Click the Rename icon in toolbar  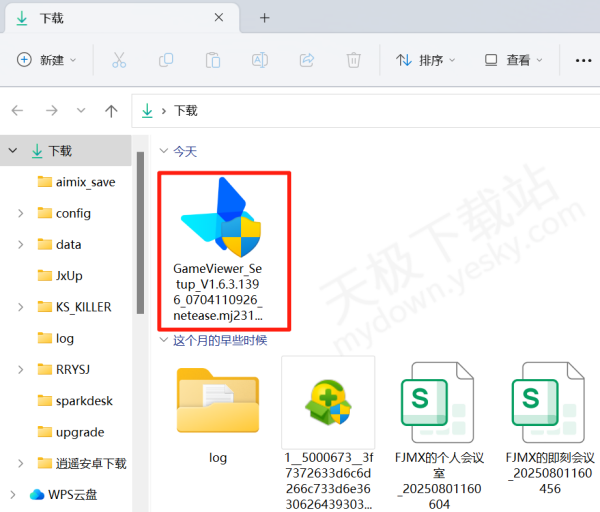[x=259, y=60]
